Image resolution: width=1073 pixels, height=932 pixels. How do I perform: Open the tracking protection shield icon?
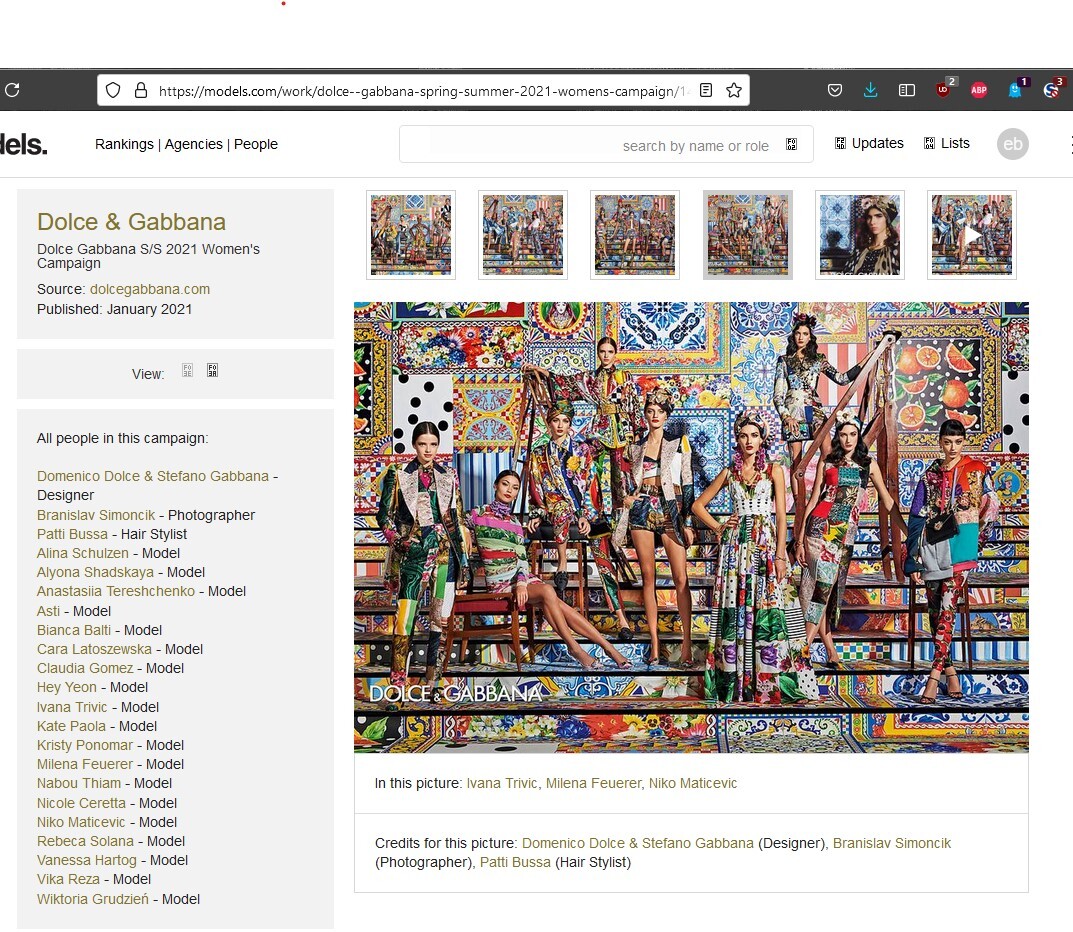[x=113, y=90]
